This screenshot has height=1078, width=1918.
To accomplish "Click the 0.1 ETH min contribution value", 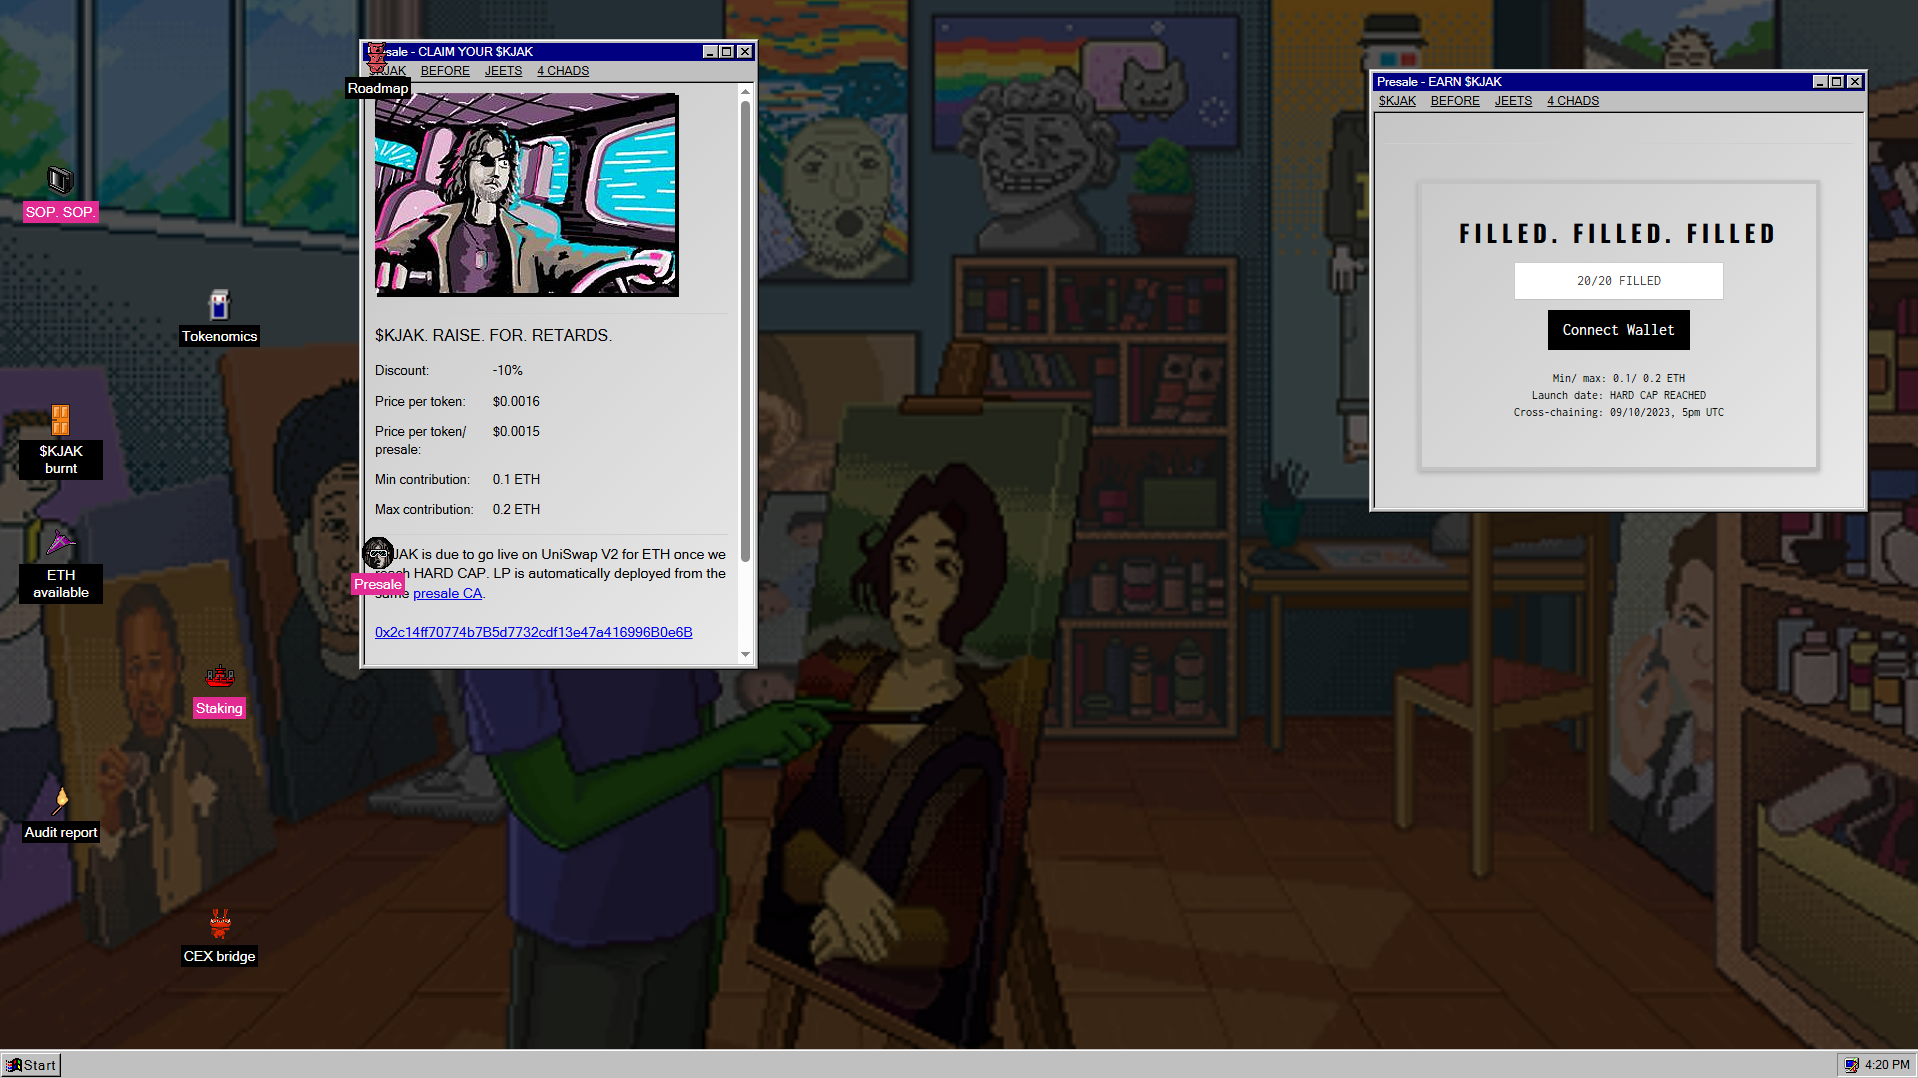I will (x=516, y=479).
